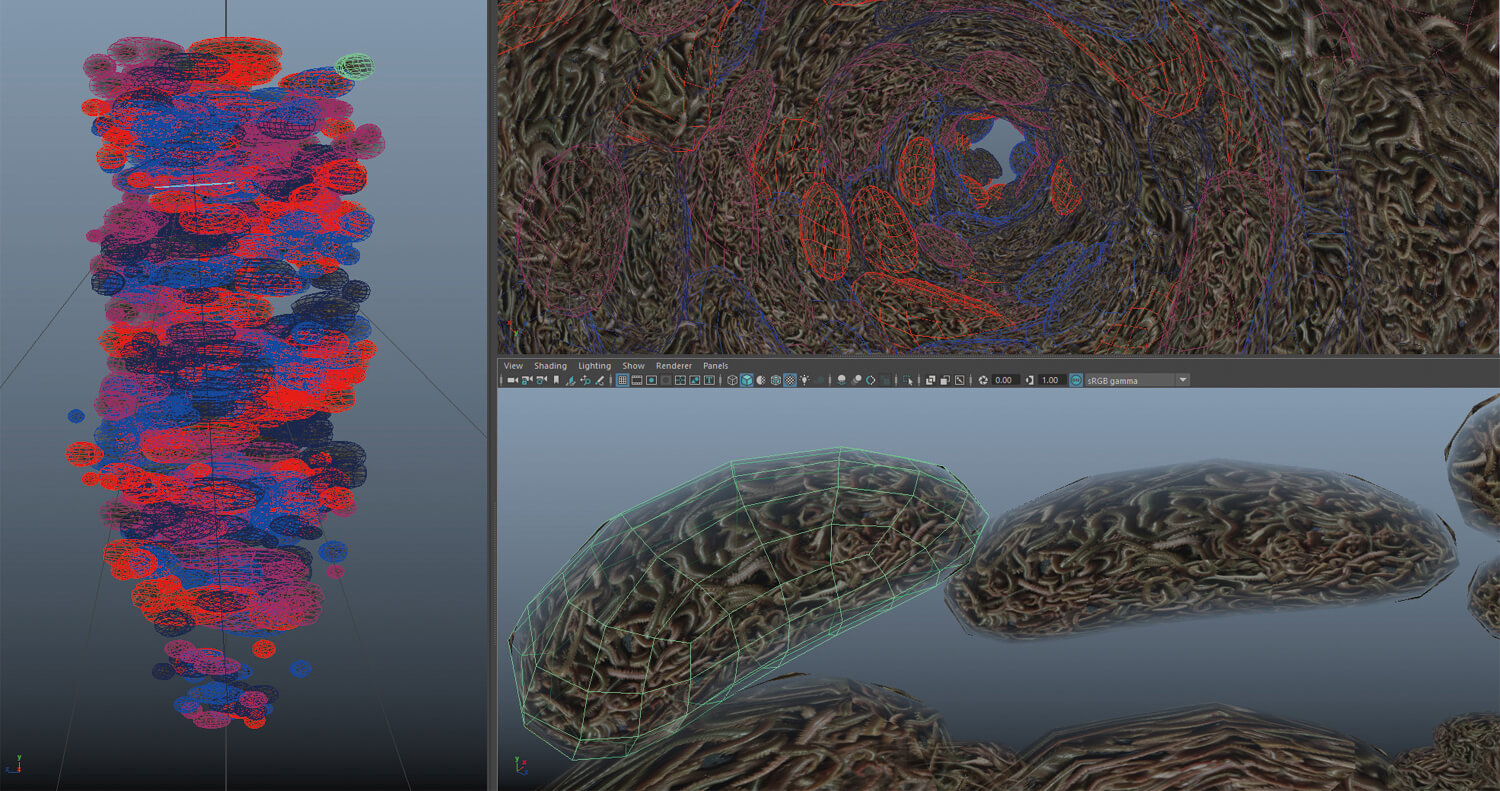Click the Select Camera icon
The height and width of the screenshot is (791, 1500).
[512, 380]
